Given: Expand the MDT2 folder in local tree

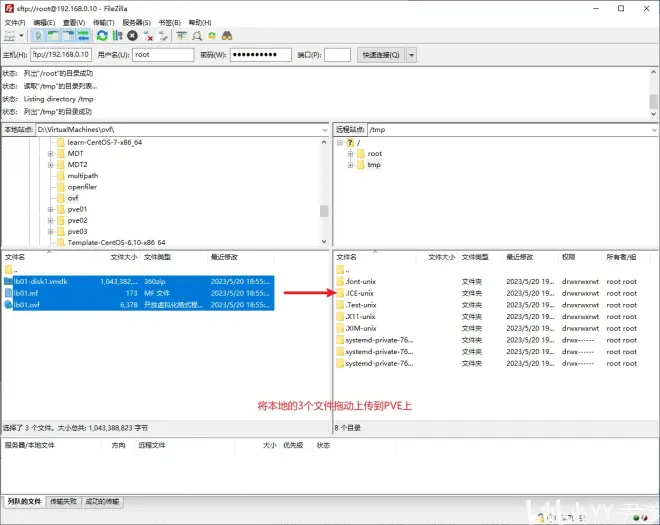Looking at the screenshot, I should (51, 165).
